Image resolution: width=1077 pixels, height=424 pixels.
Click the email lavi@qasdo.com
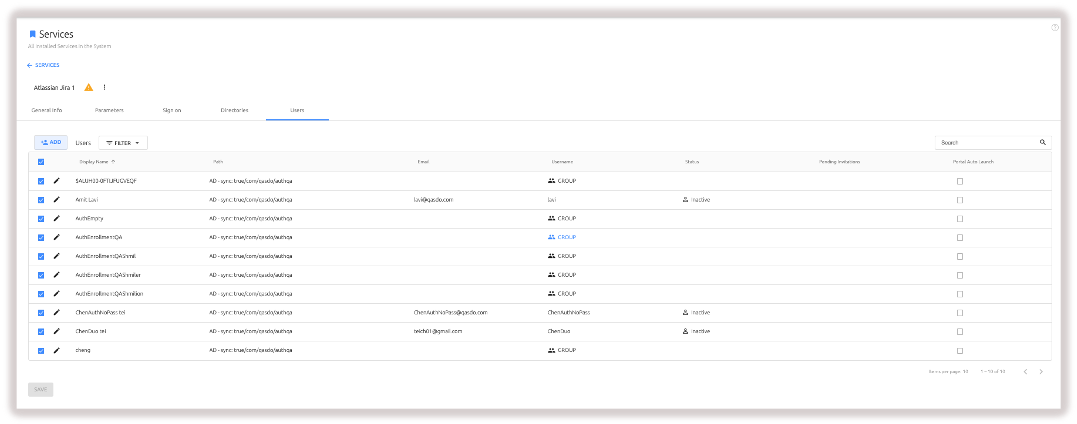pos(433,199)
